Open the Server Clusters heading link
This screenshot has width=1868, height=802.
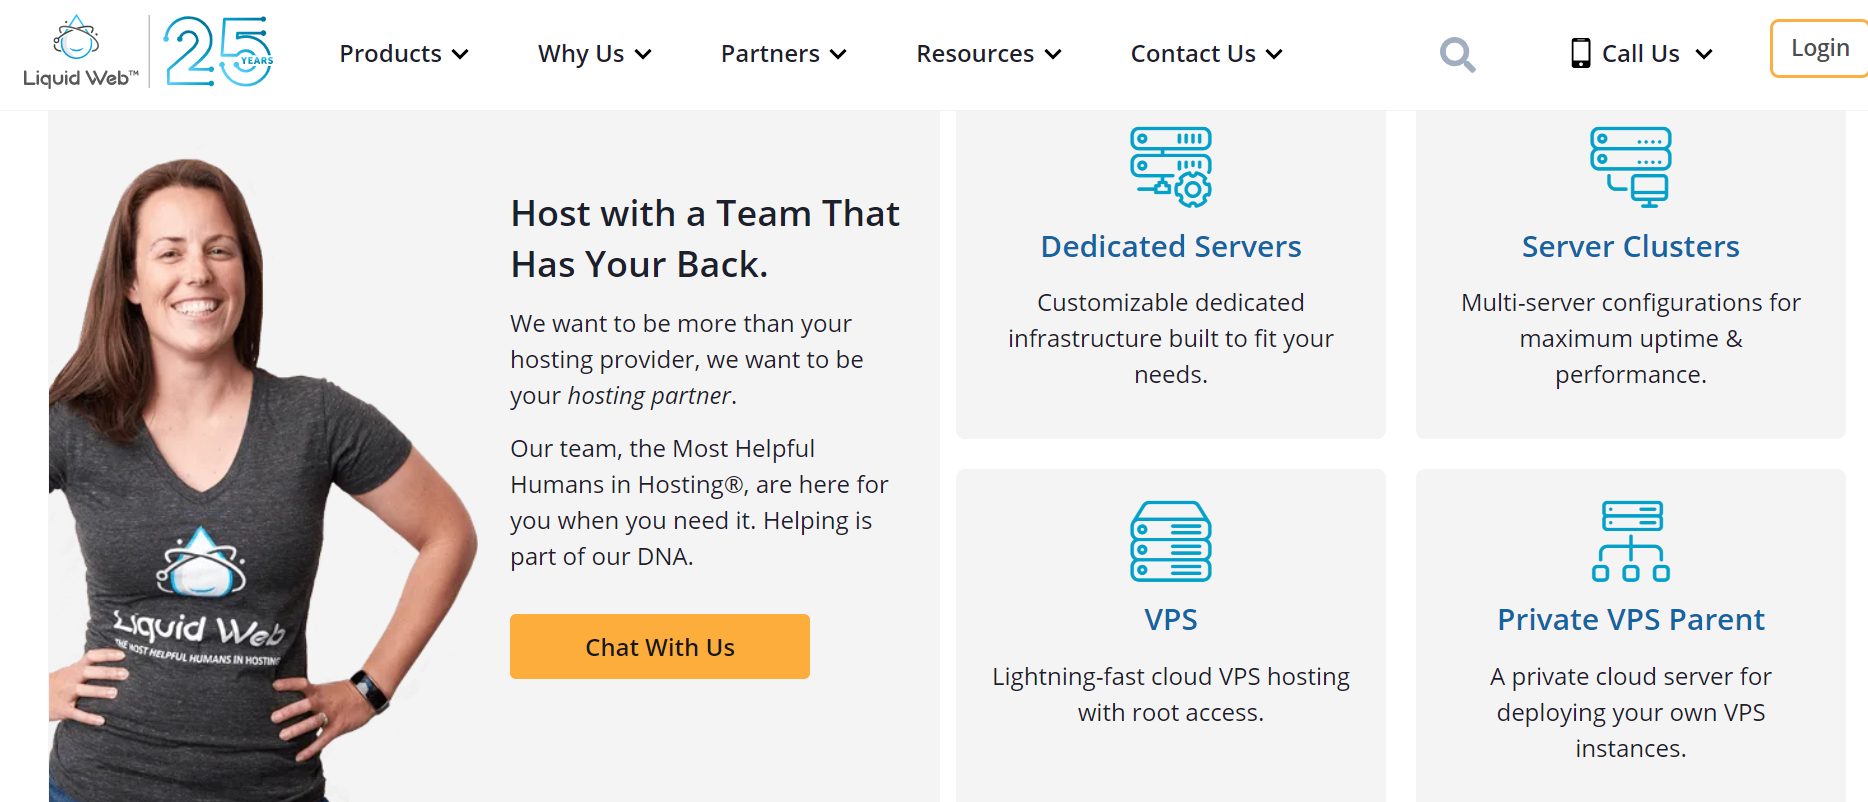click(x=1631, y=246)
